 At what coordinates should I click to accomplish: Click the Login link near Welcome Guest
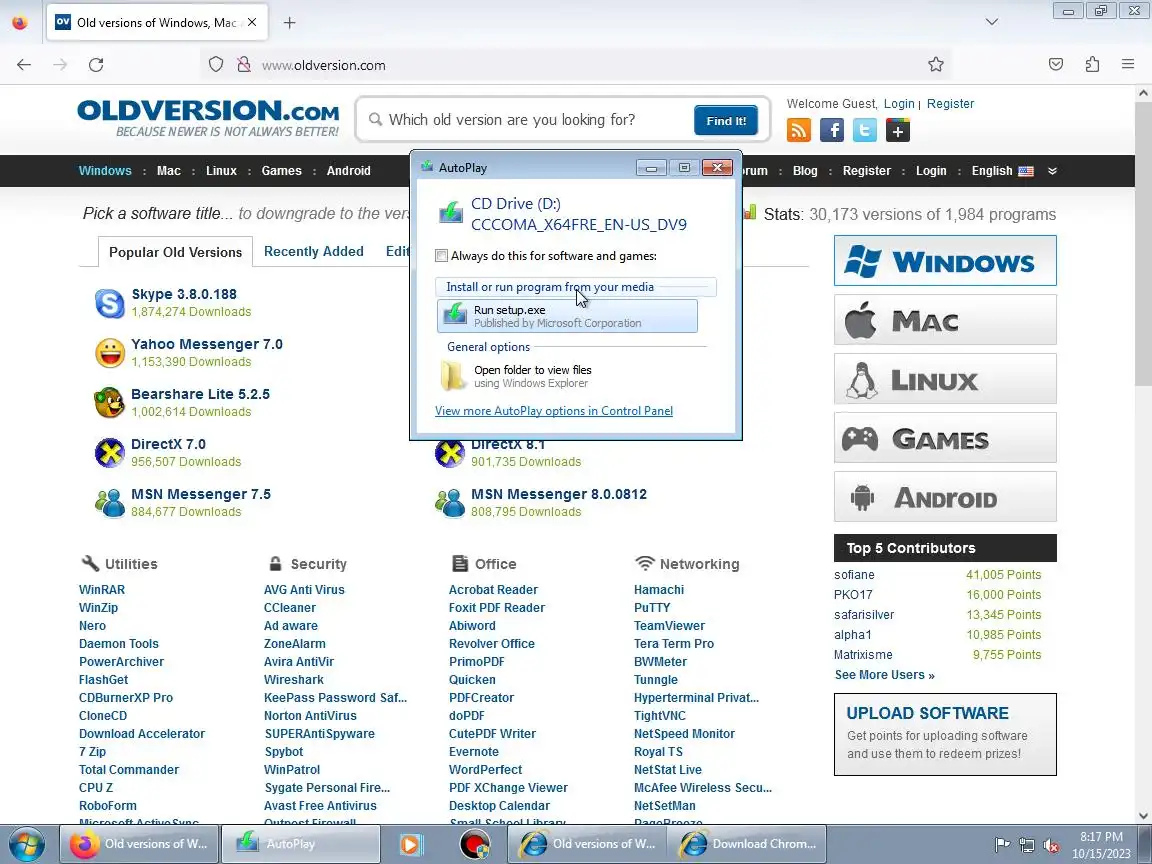899,104
